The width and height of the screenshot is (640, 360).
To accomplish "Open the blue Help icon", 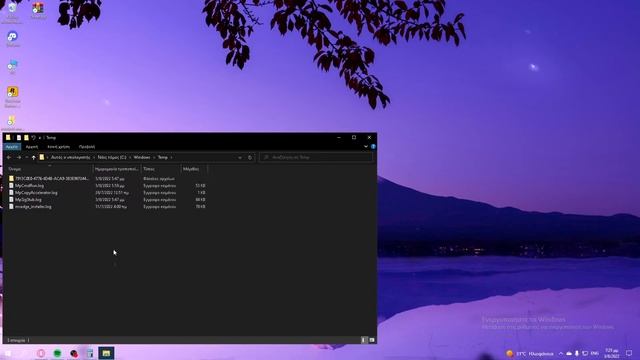I will coord(373,147).
